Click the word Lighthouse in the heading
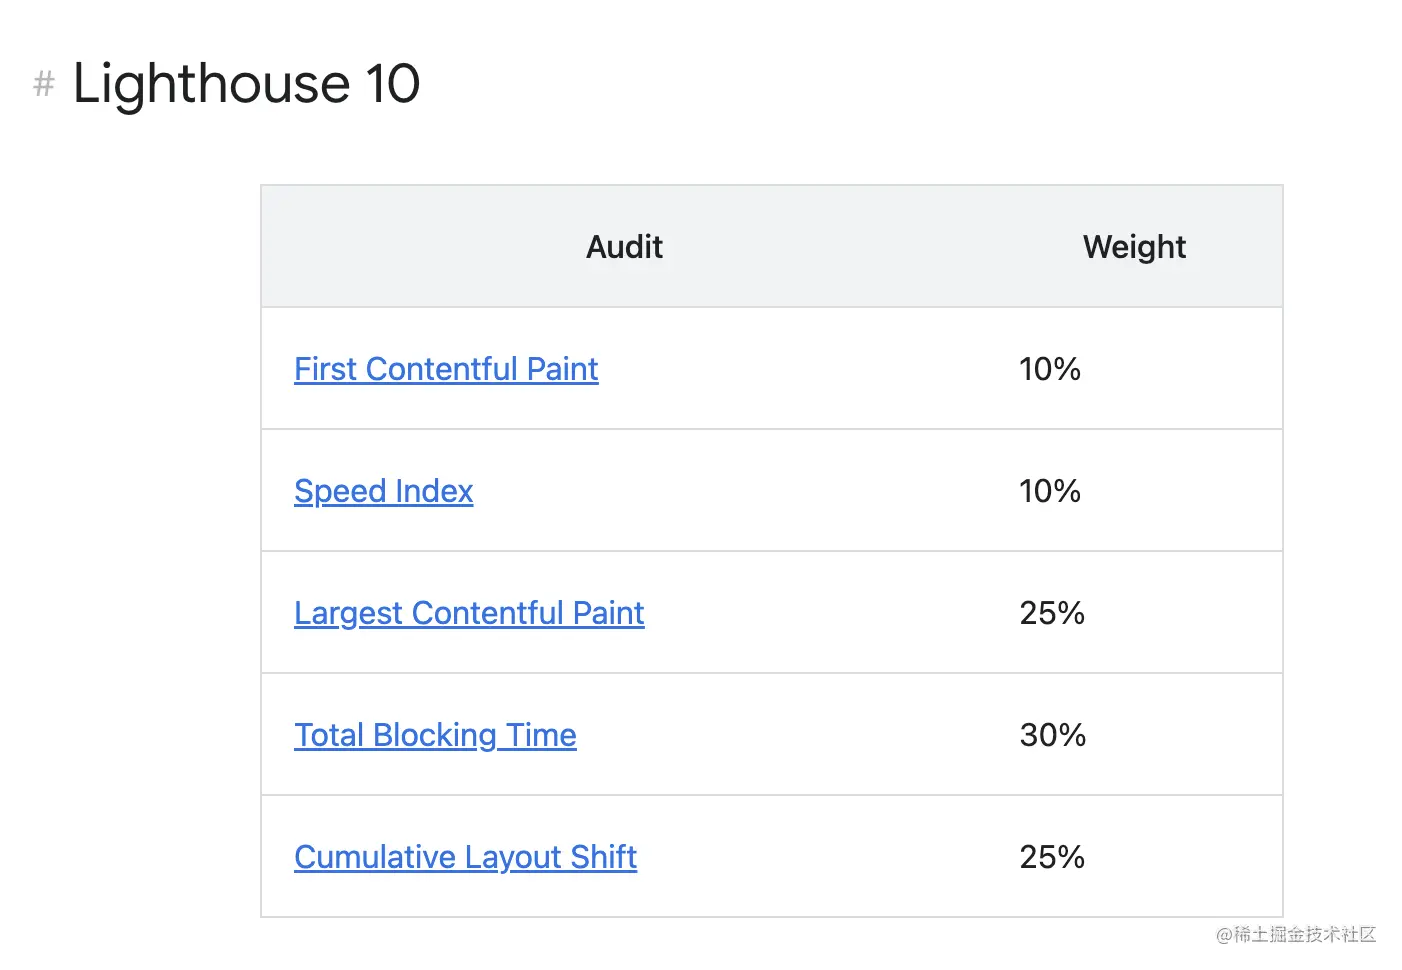Viewport: 1402px width, 970px height. pyautogui.click(x=211, y=83)
